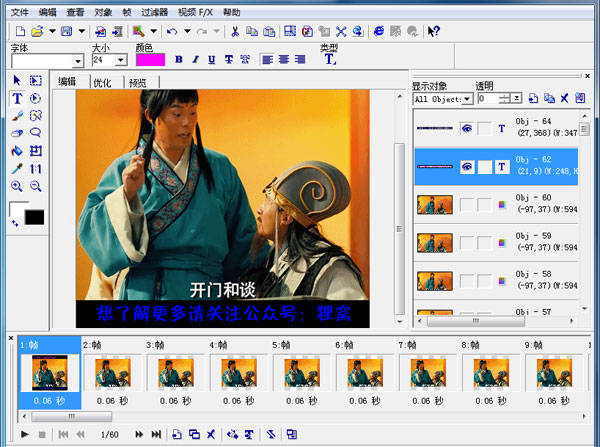This screenshot has width=600, height=447.
Task: Open the All Objects display dropdown
Action: tap(466, 99)
